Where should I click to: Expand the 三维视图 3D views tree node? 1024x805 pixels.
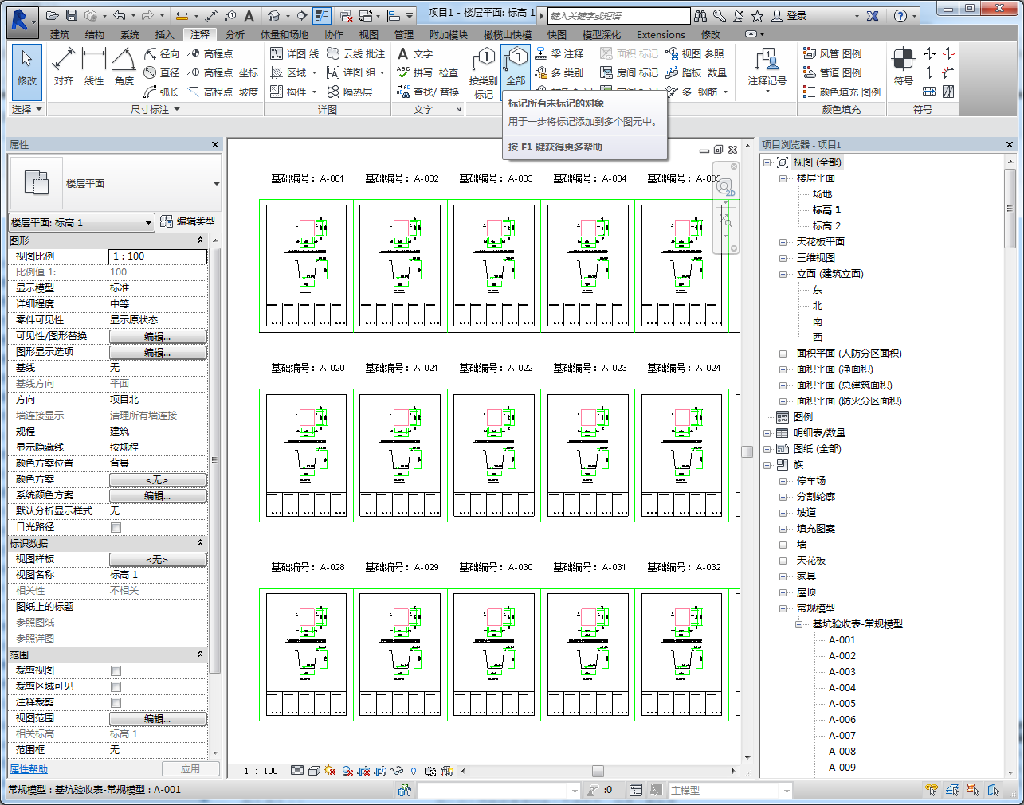(x=782, y=258)
